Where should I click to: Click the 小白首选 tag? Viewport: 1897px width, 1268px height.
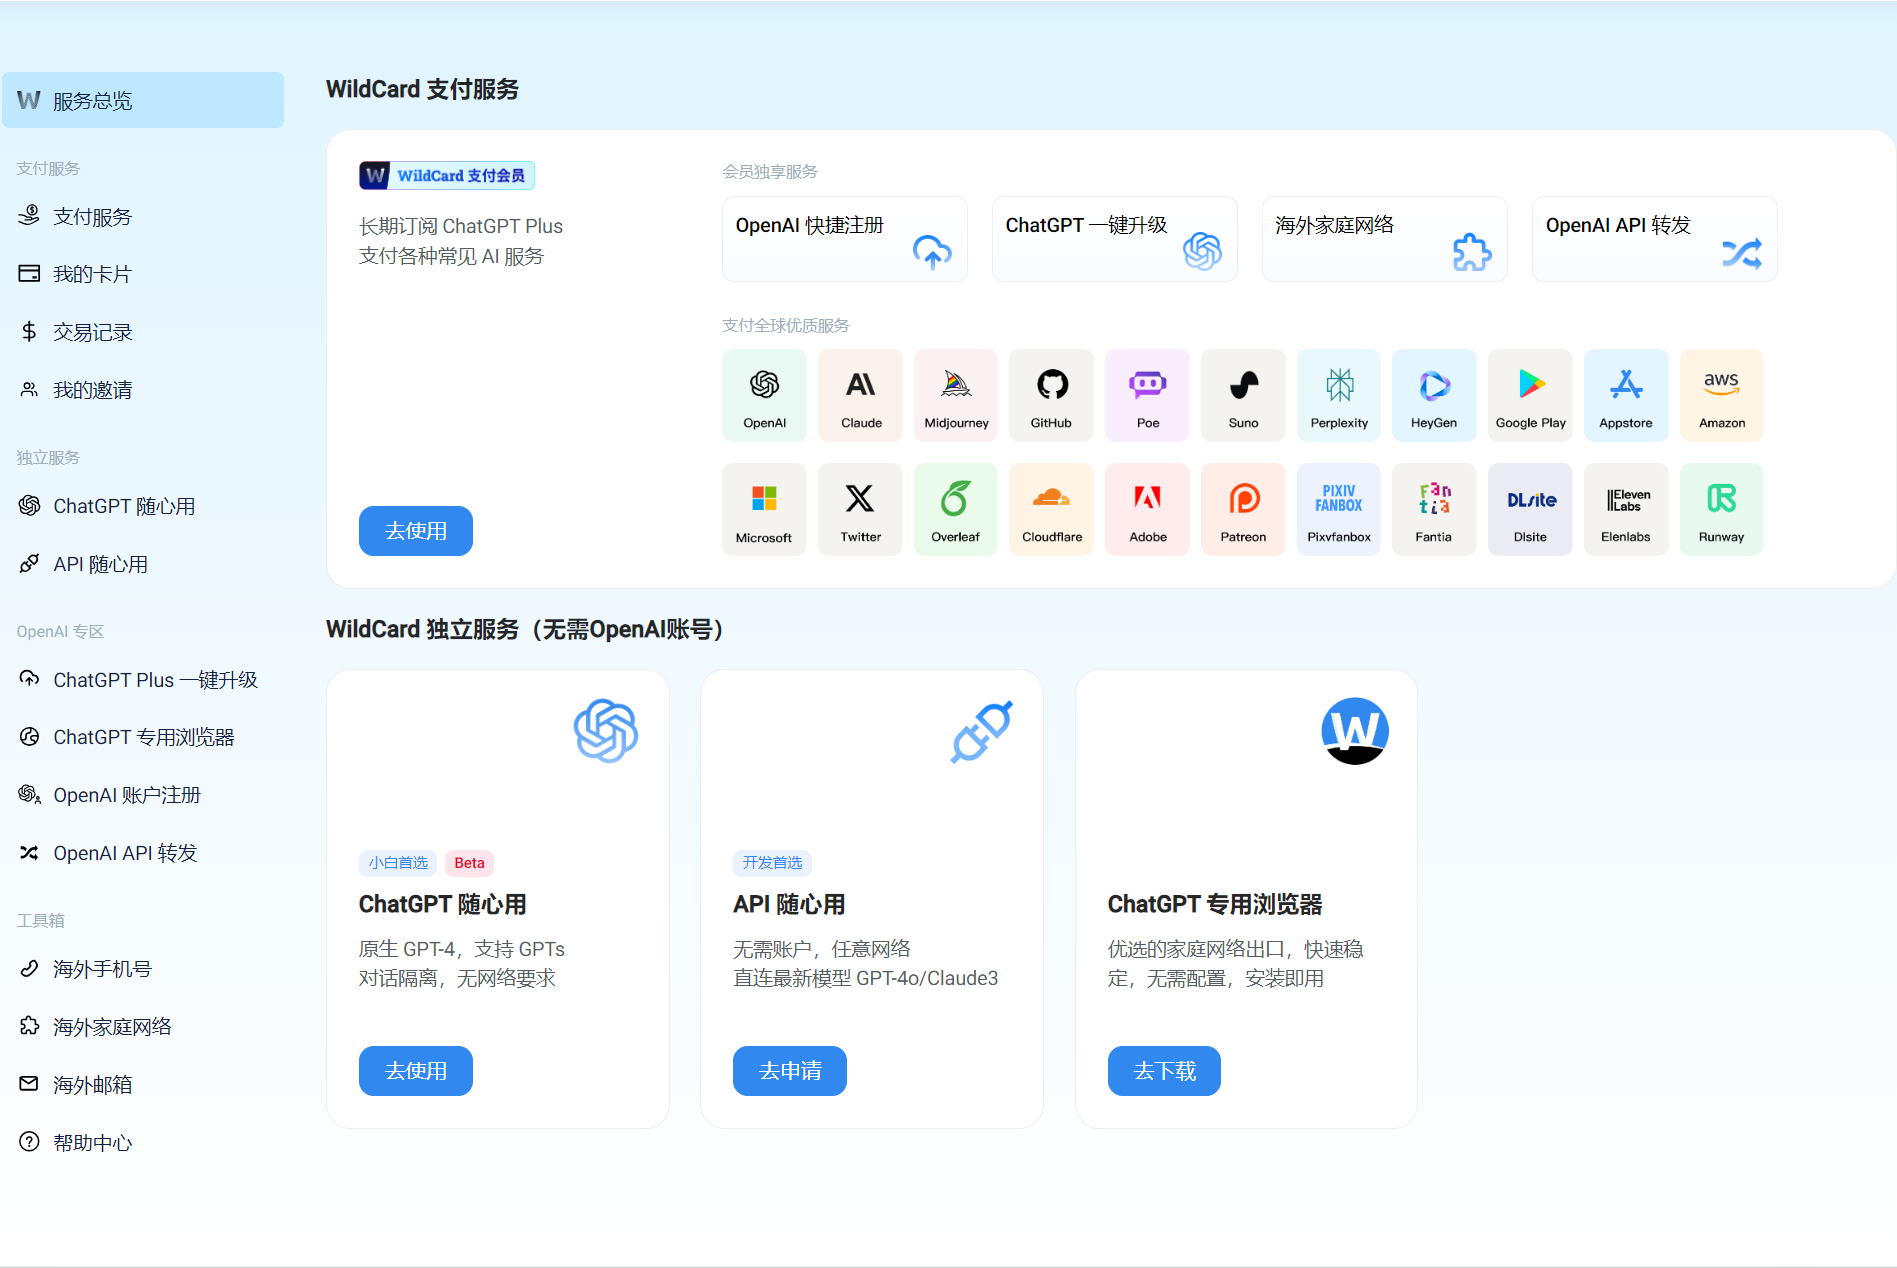coord(398,863)
